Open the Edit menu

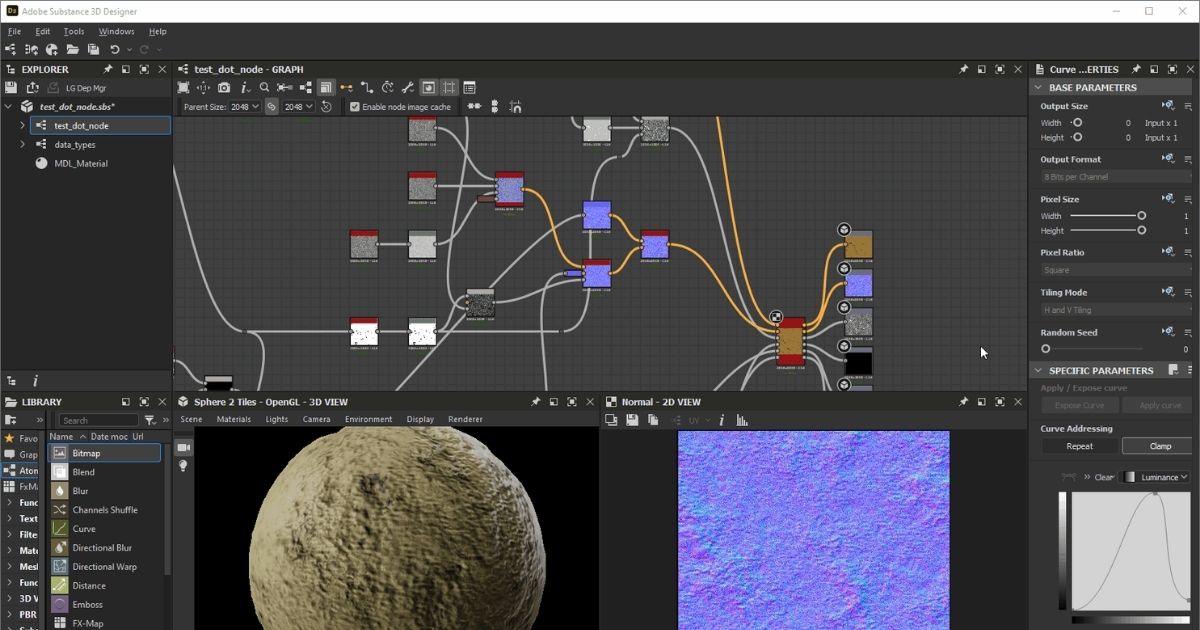[43, 31]
